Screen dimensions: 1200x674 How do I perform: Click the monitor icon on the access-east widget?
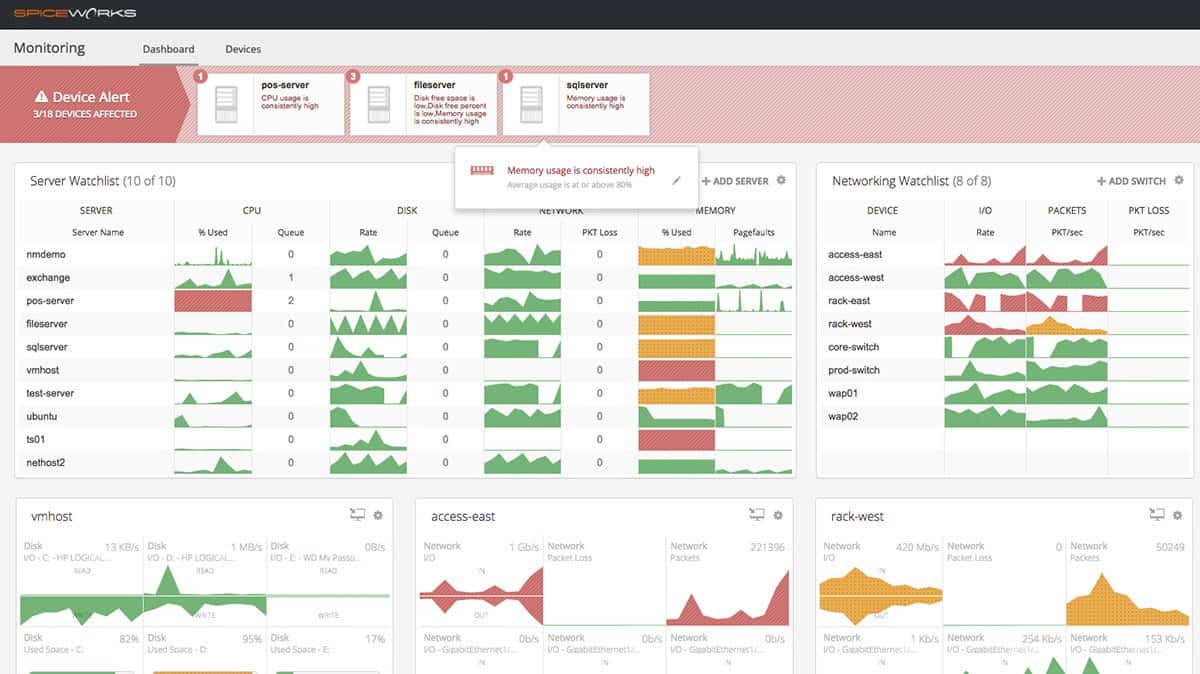pyautogui.click(x=756, y=513)
